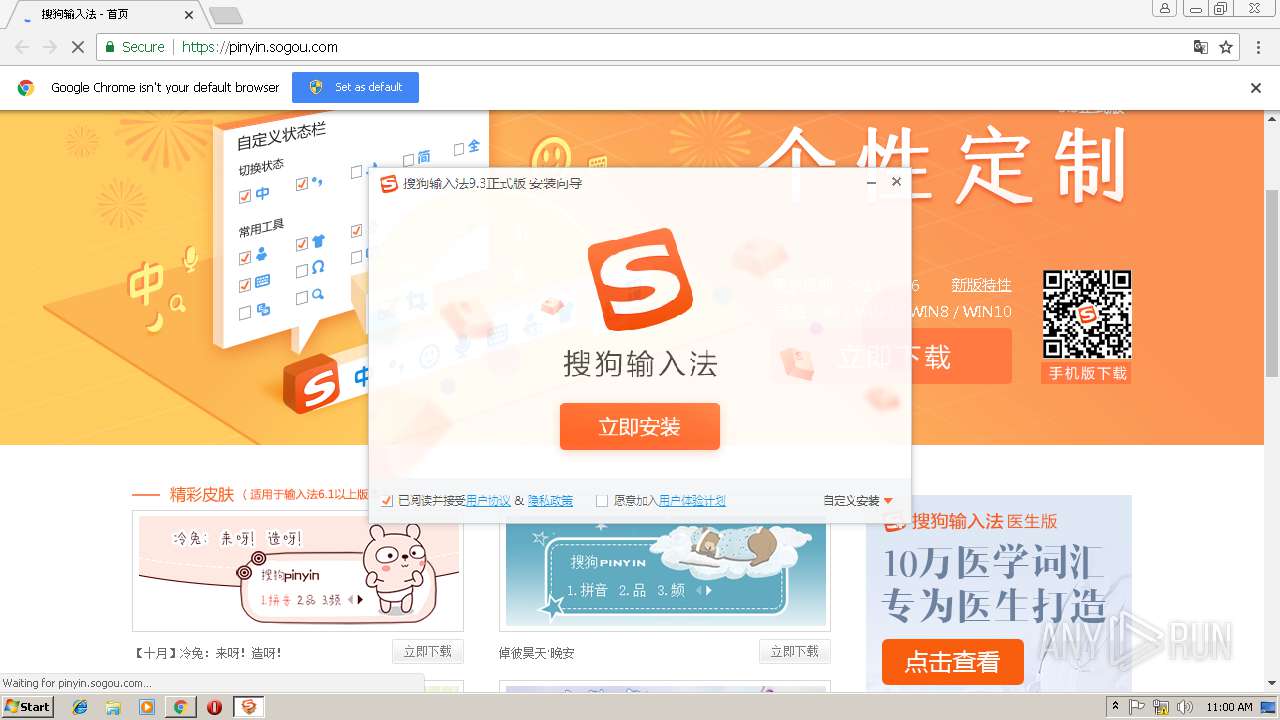Click the Chrome user profile icon
The width and height of the screenshot is (1280, 720).
(1165, 8)
